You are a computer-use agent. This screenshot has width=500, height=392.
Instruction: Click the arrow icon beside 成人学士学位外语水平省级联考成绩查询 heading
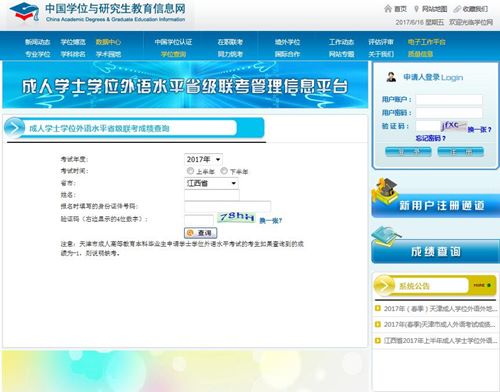14,128
